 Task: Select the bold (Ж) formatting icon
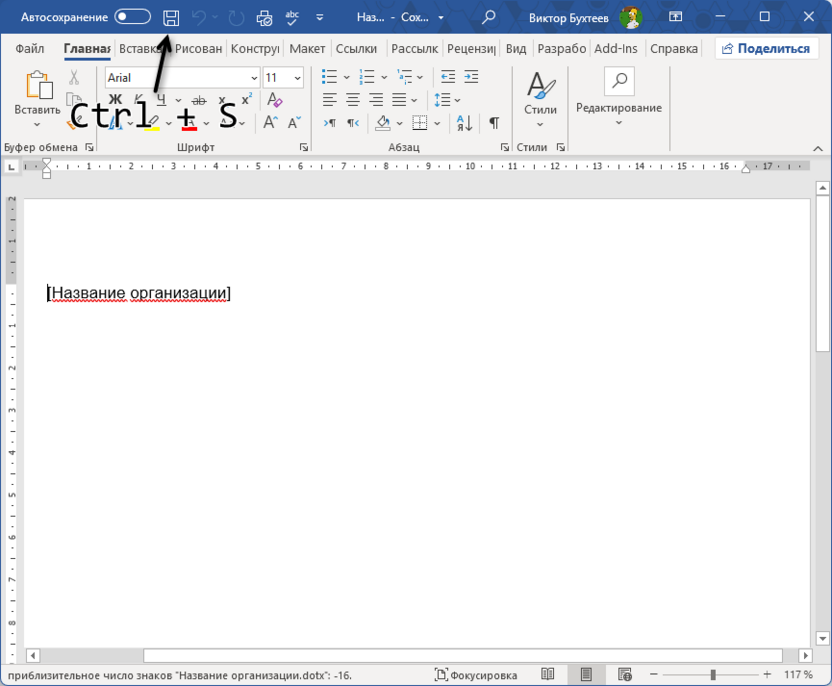(x=115, y=100)
